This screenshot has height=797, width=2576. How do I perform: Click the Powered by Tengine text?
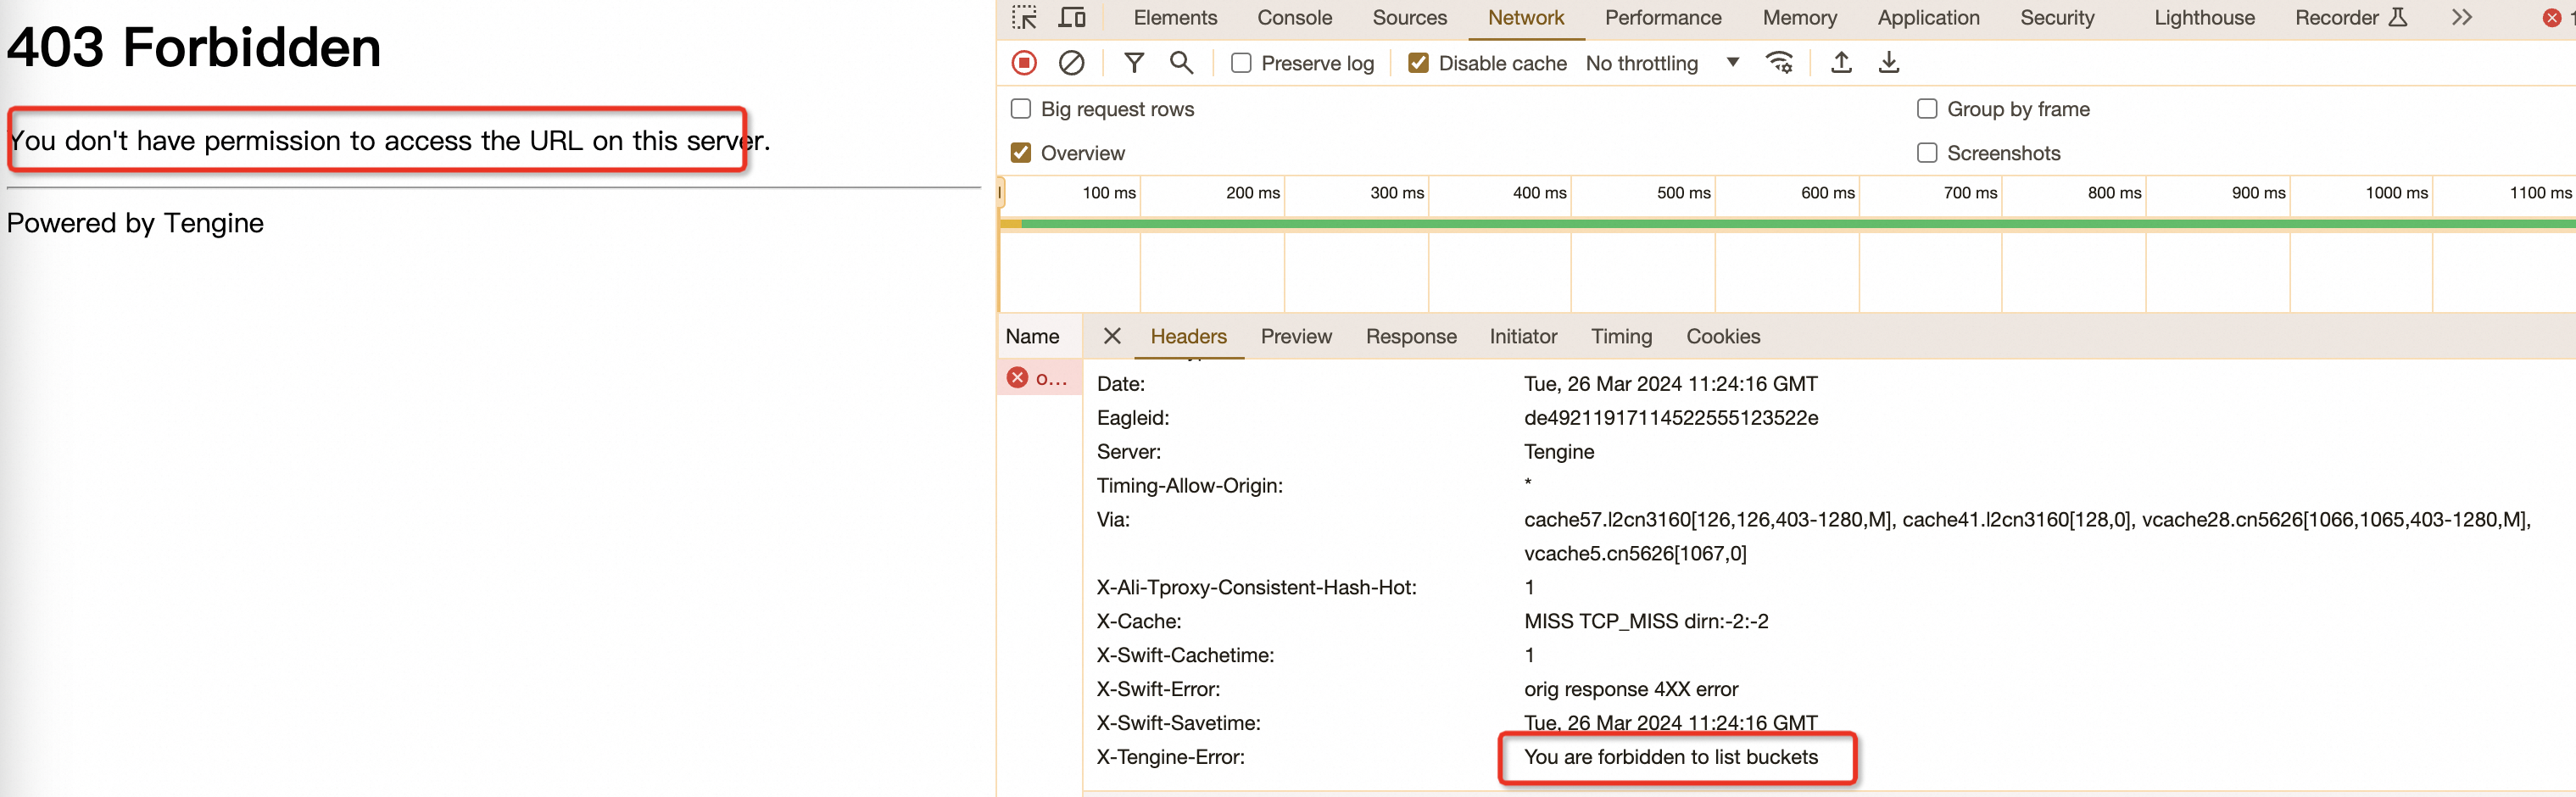coord(135,223)
